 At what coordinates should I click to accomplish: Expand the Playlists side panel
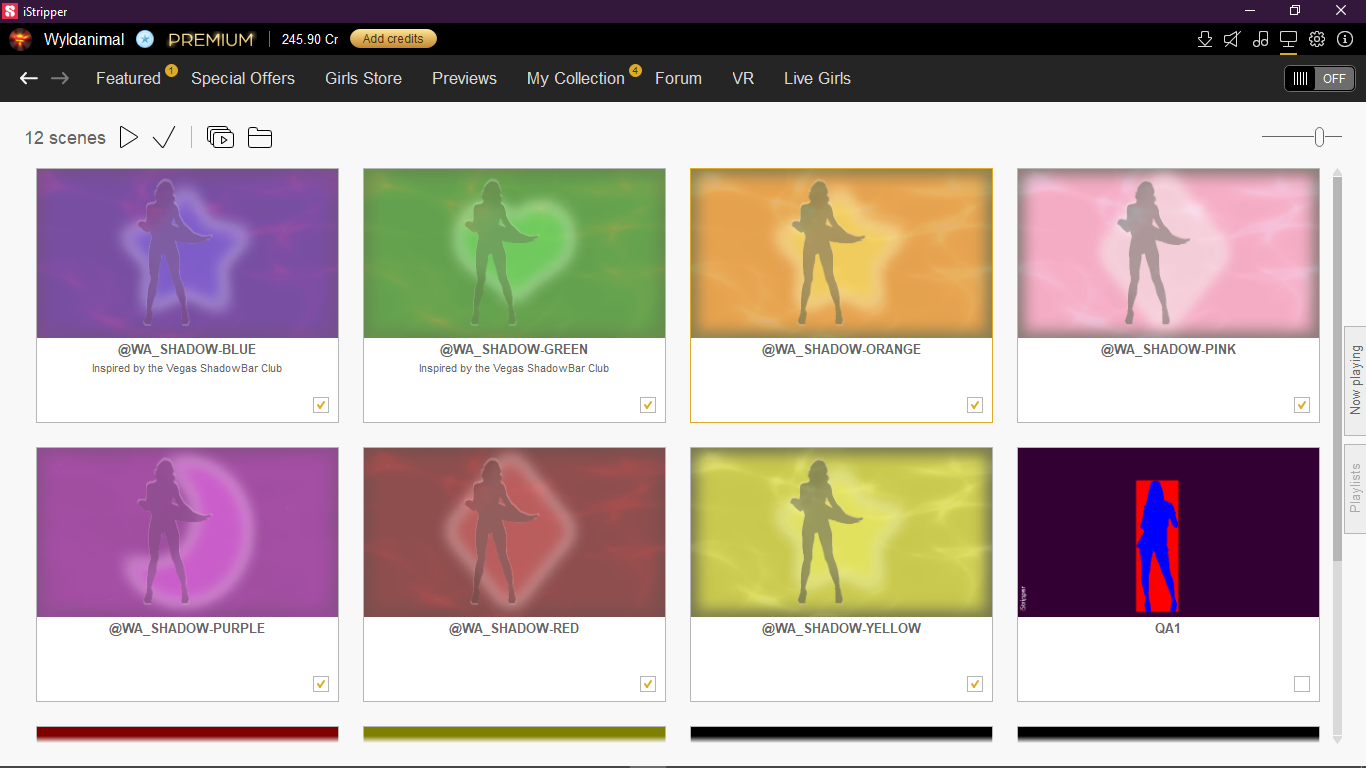coord(1355,487)
